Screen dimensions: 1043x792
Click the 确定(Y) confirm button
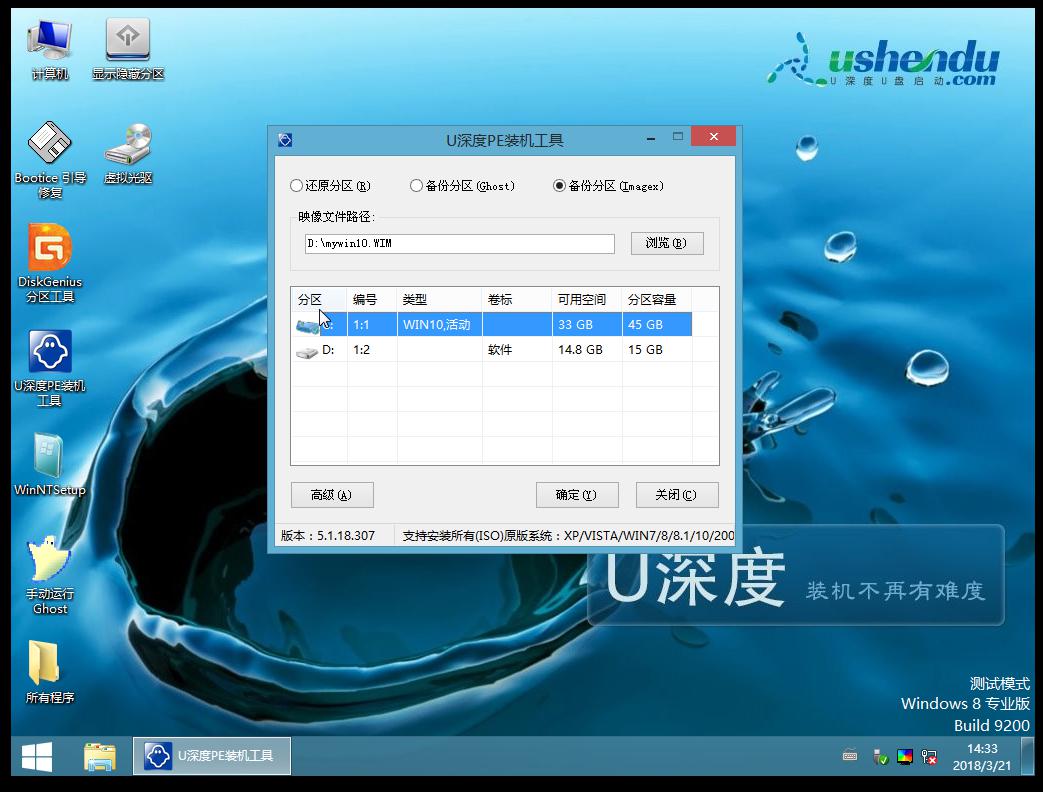tap(577, 495)
